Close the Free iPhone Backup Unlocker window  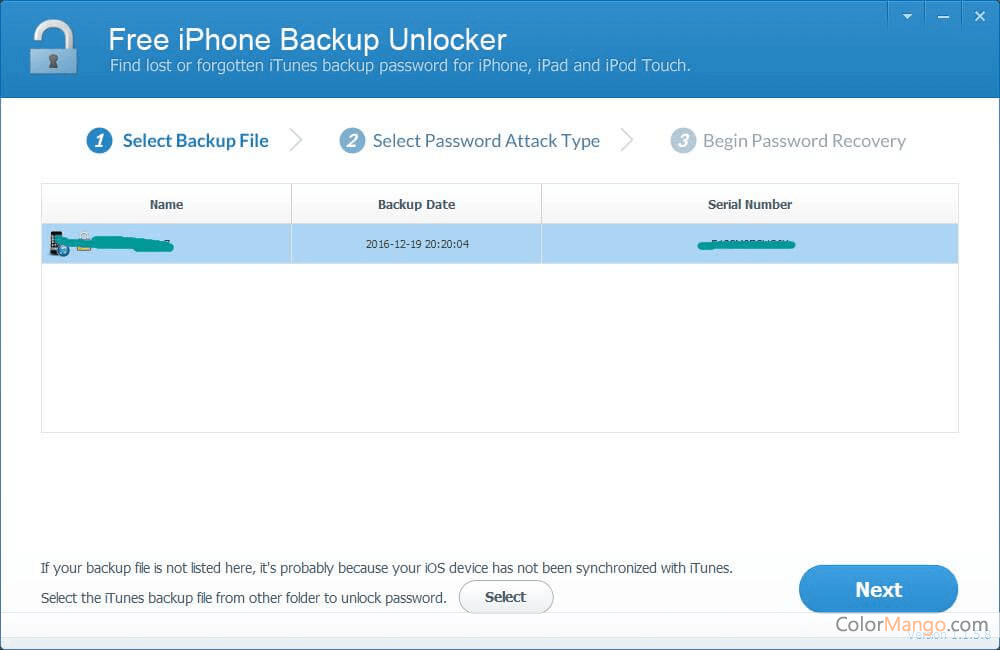pos(978,16)
